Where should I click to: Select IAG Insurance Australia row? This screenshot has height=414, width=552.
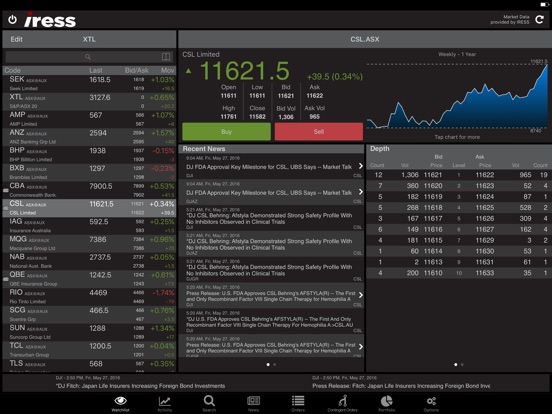tap(89, 226)
